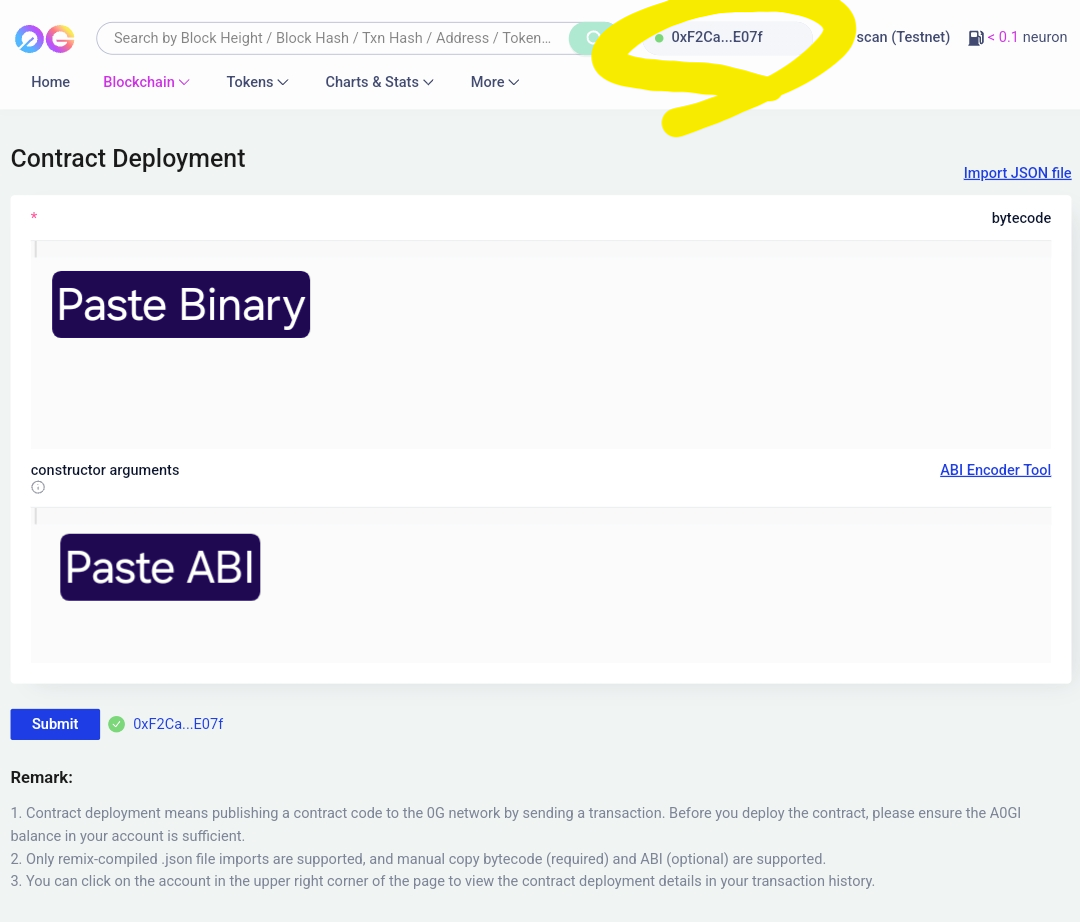Click the 0G logo icon
This screenshot has height=922, width=1080.
point(45,39)
